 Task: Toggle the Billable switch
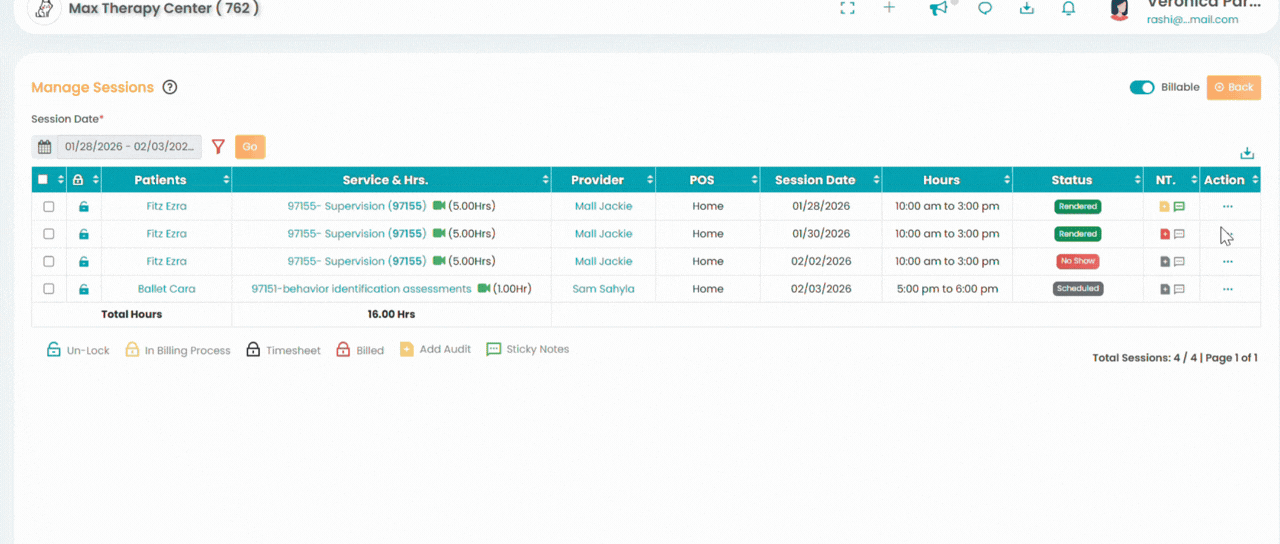(x=1141, y=87)
